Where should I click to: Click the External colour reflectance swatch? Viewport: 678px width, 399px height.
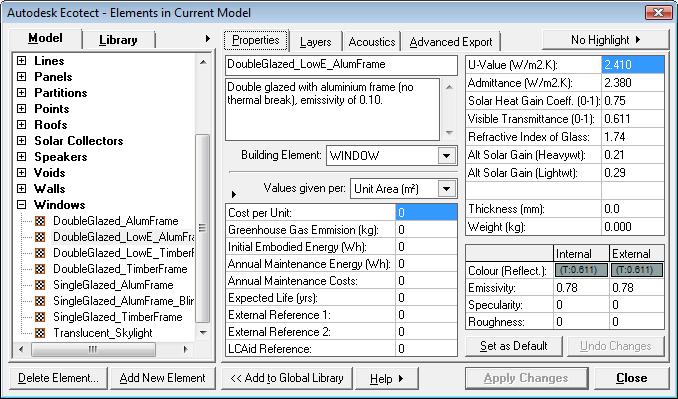pos(636,270)
